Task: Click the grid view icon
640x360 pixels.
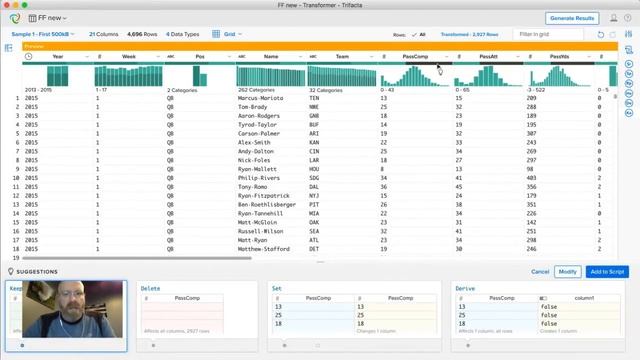Action: pyautogui.click(x=216, y=34)
